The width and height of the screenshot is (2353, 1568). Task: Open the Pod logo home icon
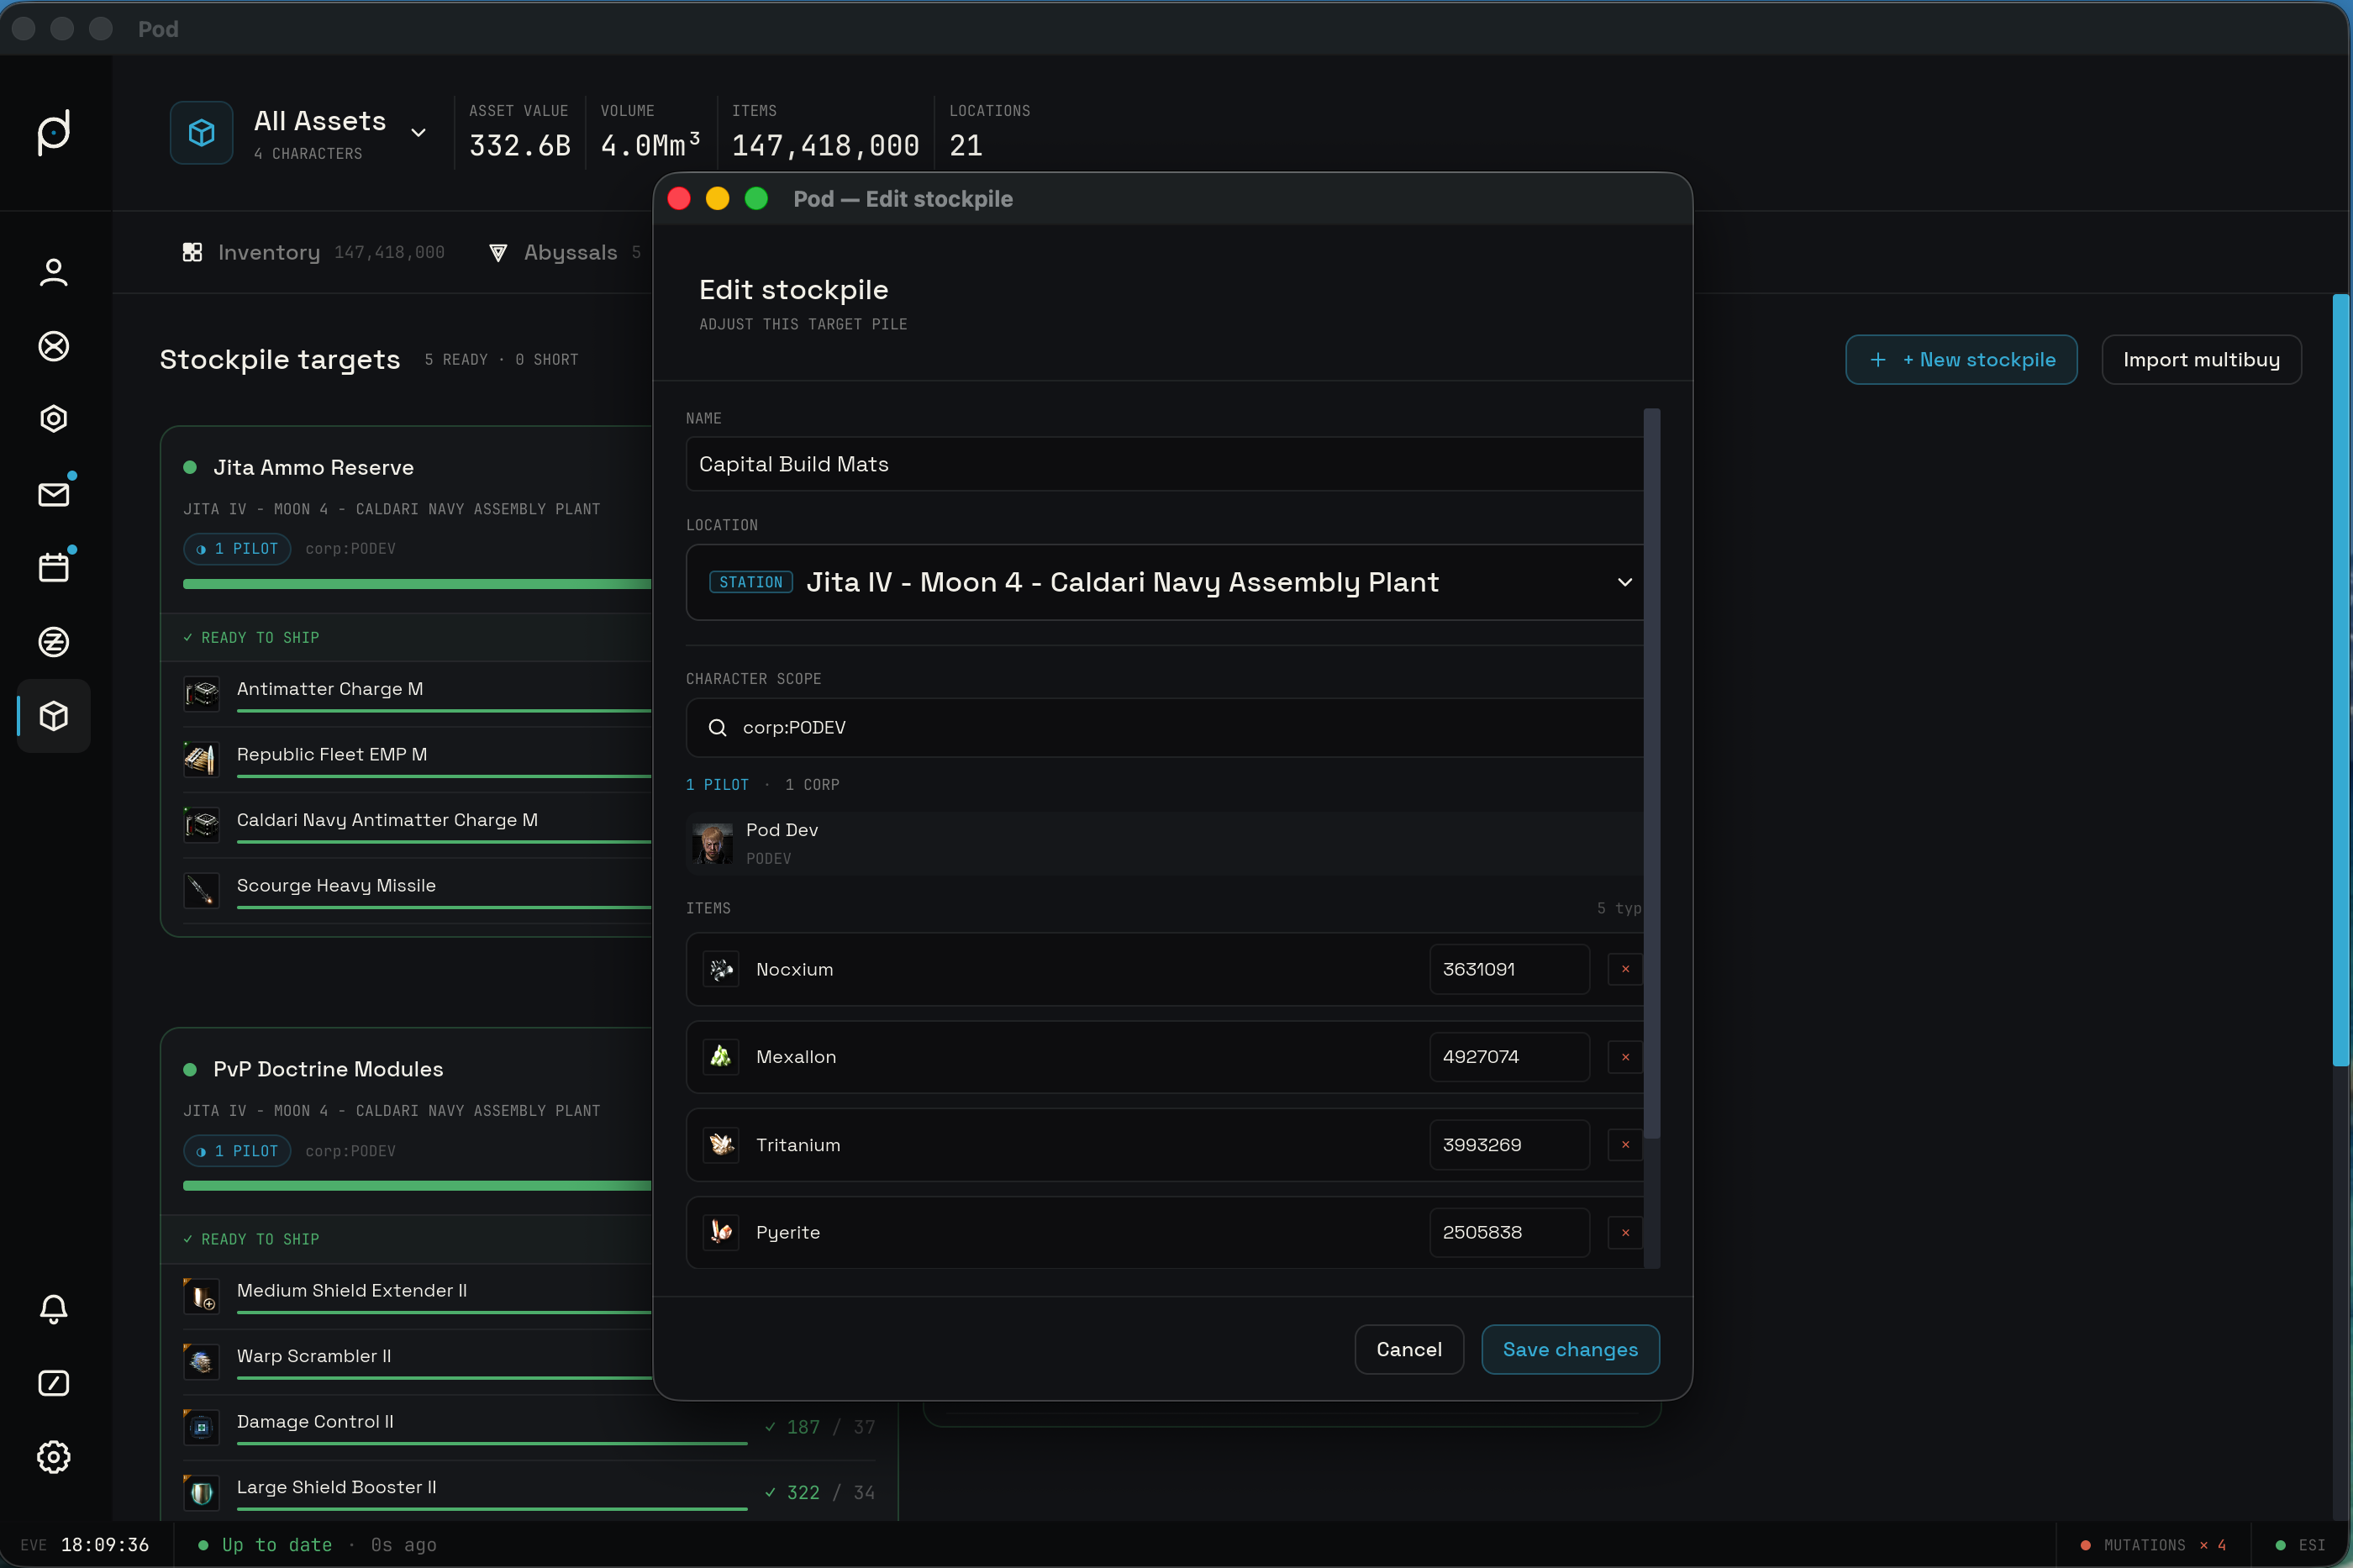click(54, 132)
